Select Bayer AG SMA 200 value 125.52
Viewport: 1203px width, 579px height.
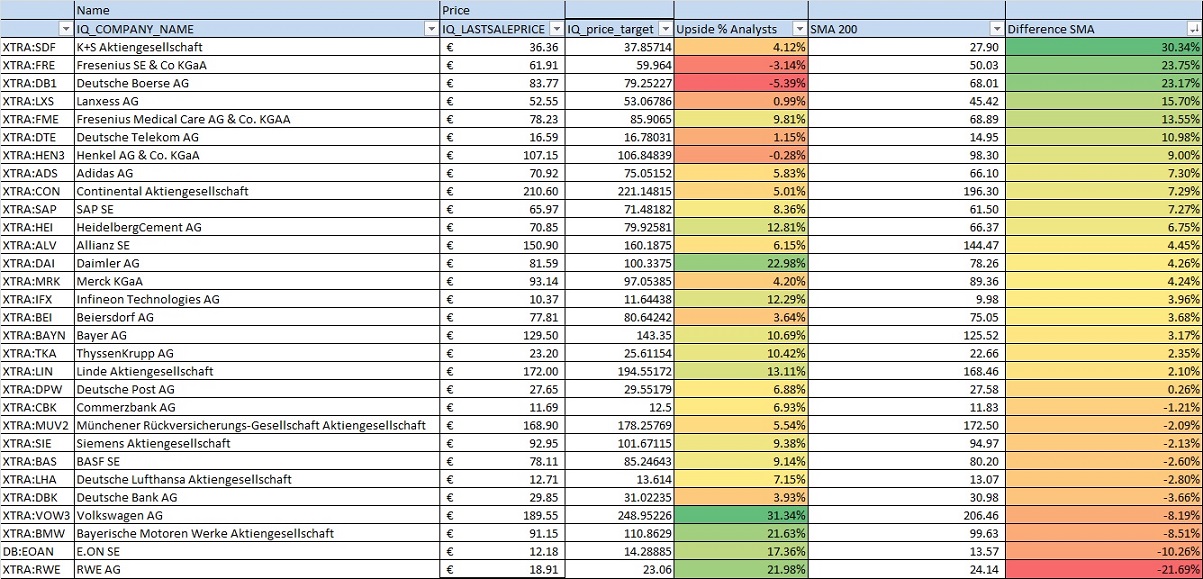(906, 335)
